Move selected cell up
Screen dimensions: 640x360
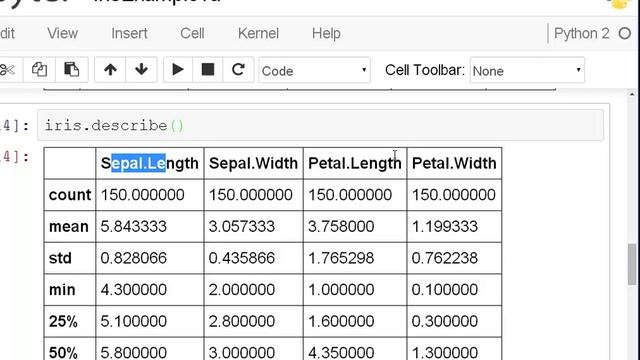[110, 70]
